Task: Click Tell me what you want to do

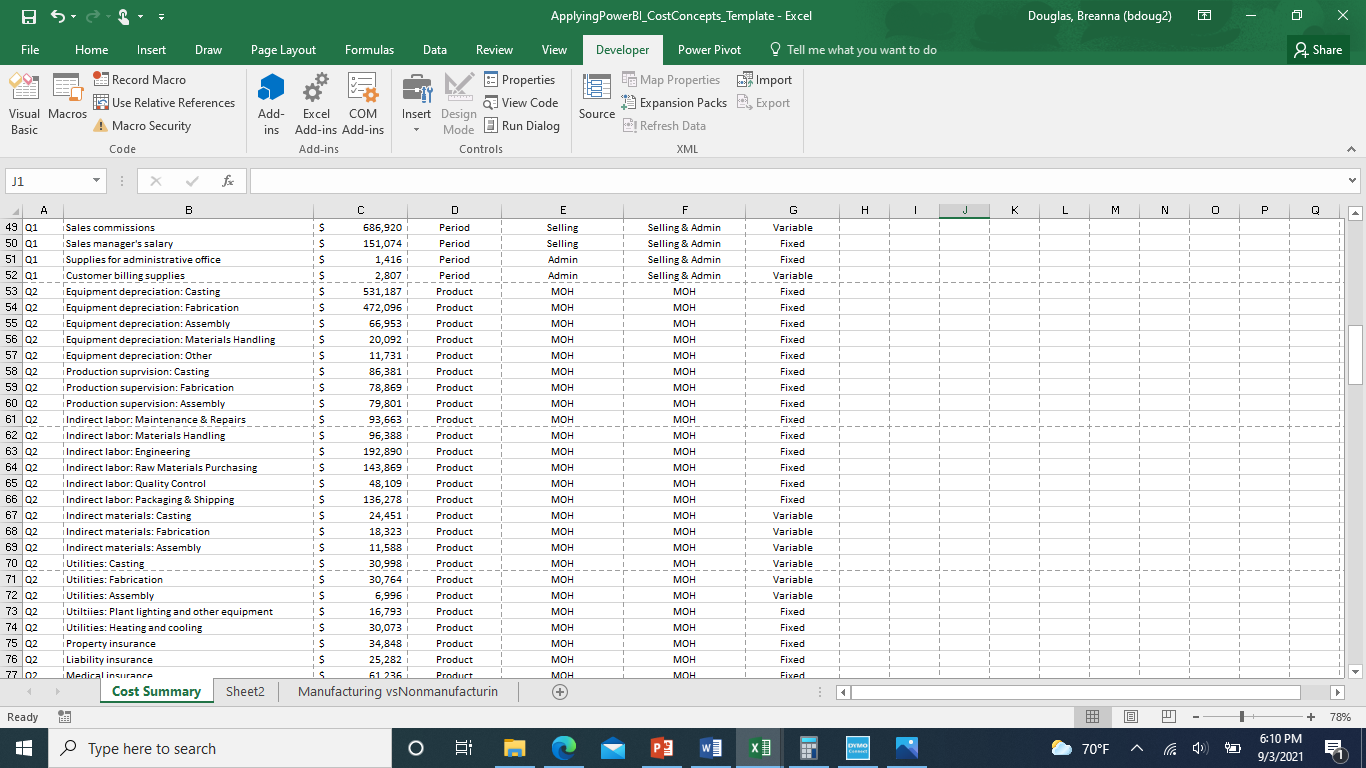Action: pos(865,49)
